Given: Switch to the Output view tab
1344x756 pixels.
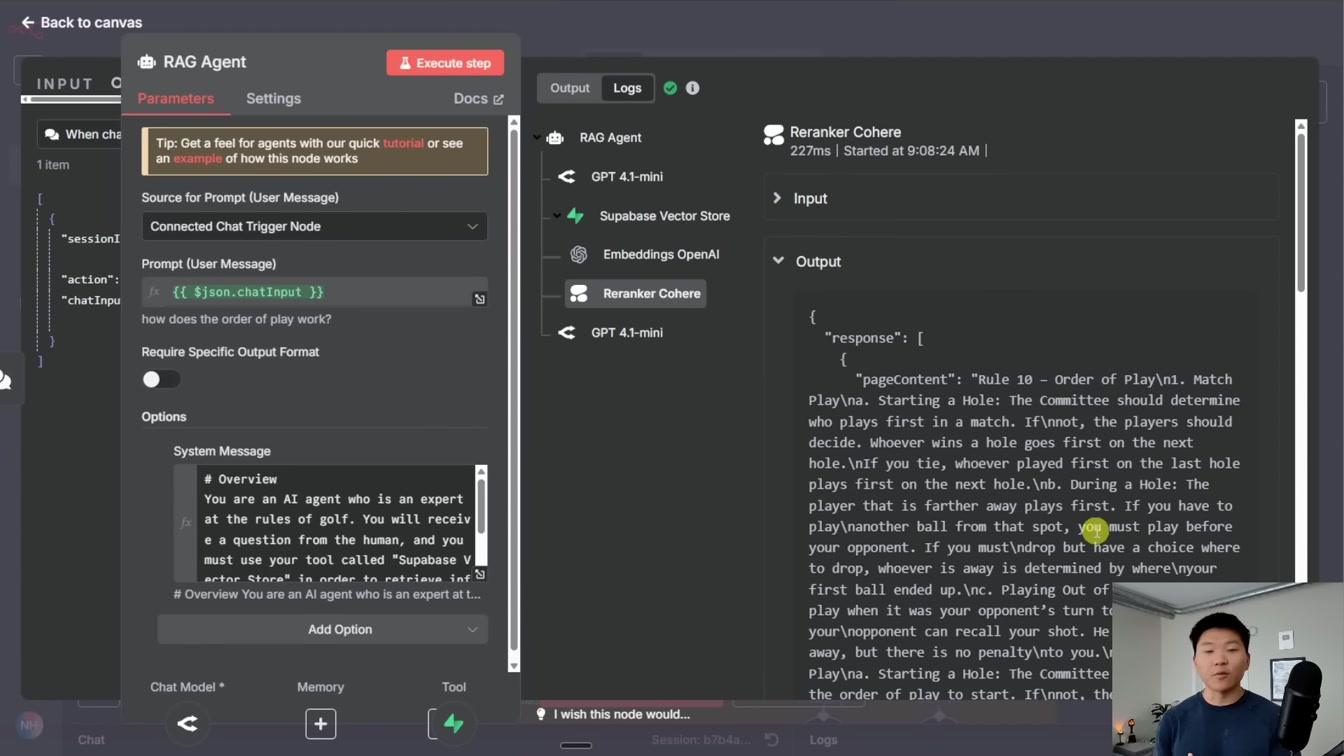Looking at the screenshot, I should coord(570,88).
